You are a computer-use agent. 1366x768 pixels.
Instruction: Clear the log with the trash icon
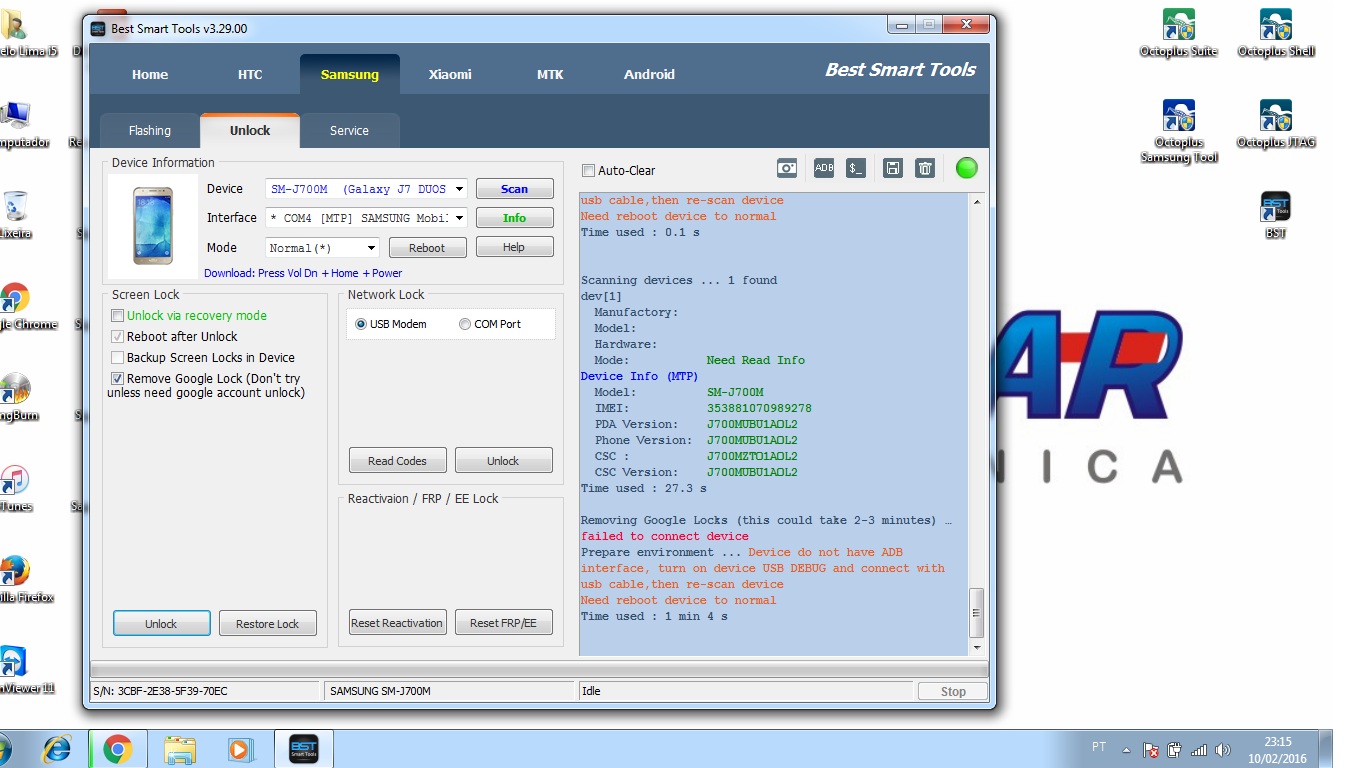(x=926, y=169)
